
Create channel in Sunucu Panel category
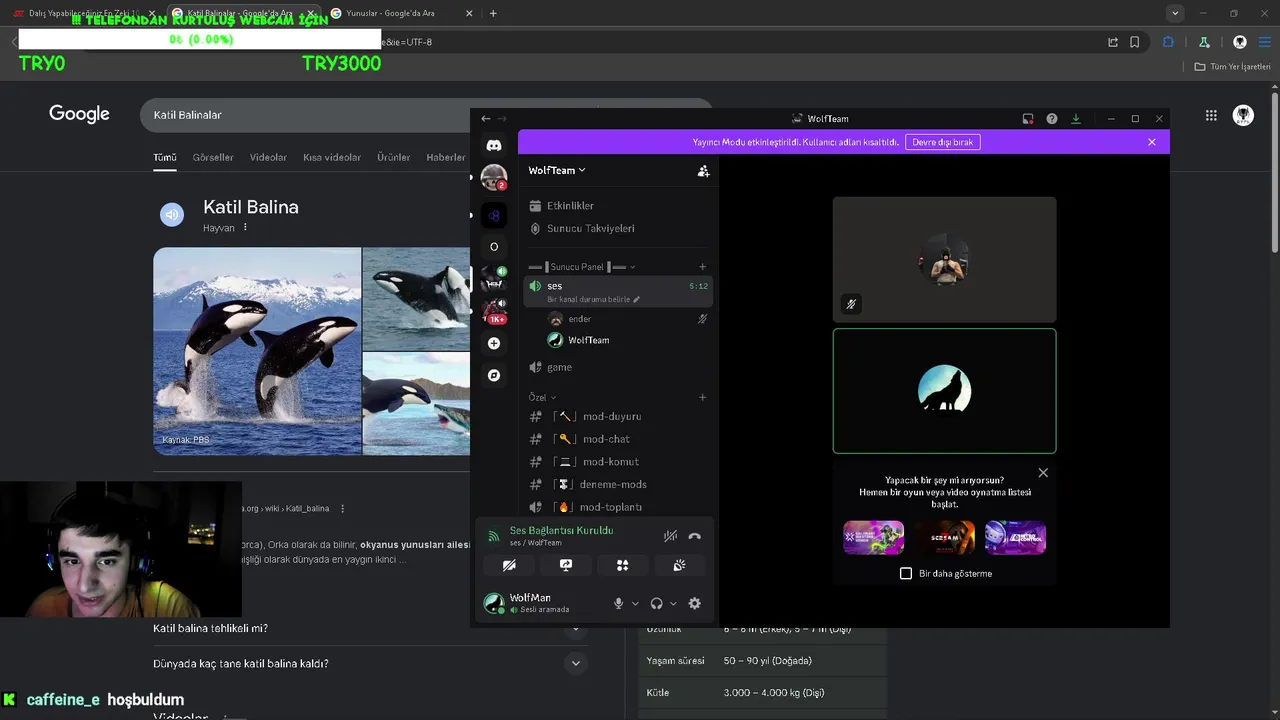(702, 267)
